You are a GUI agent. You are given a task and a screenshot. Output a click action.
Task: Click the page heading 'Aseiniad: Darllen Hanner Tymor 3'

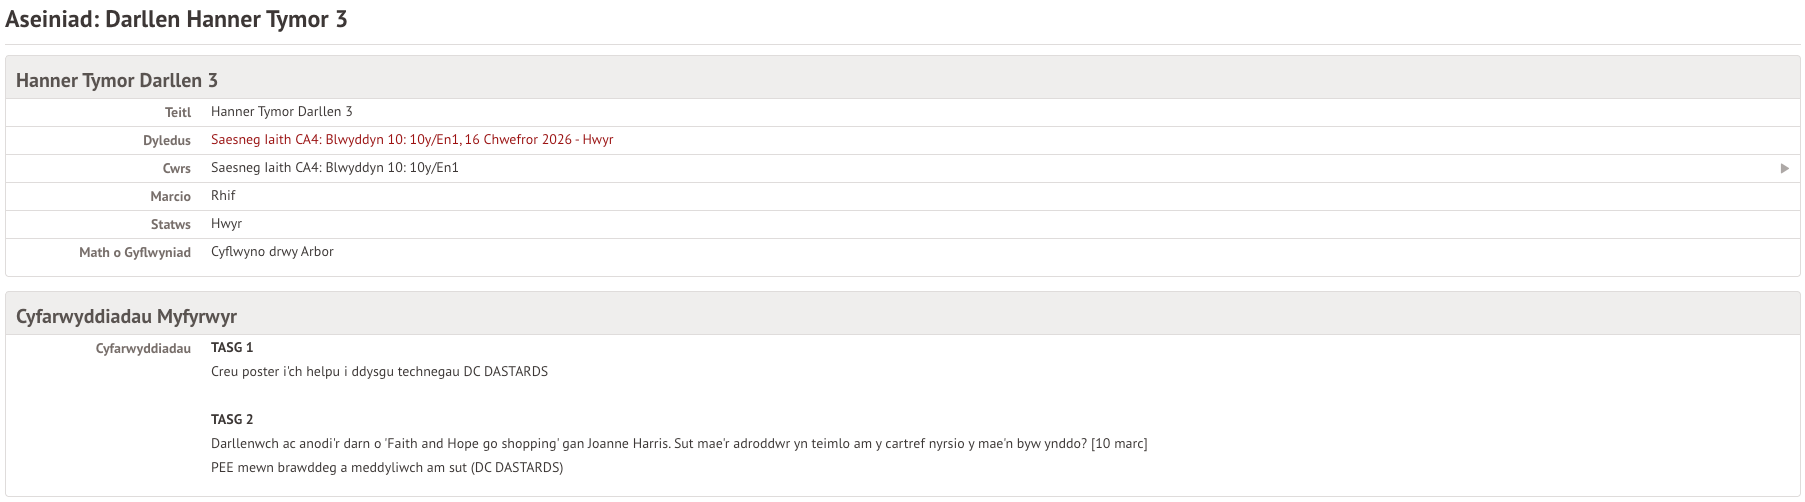pyautogui.click(x=177, y=20)
